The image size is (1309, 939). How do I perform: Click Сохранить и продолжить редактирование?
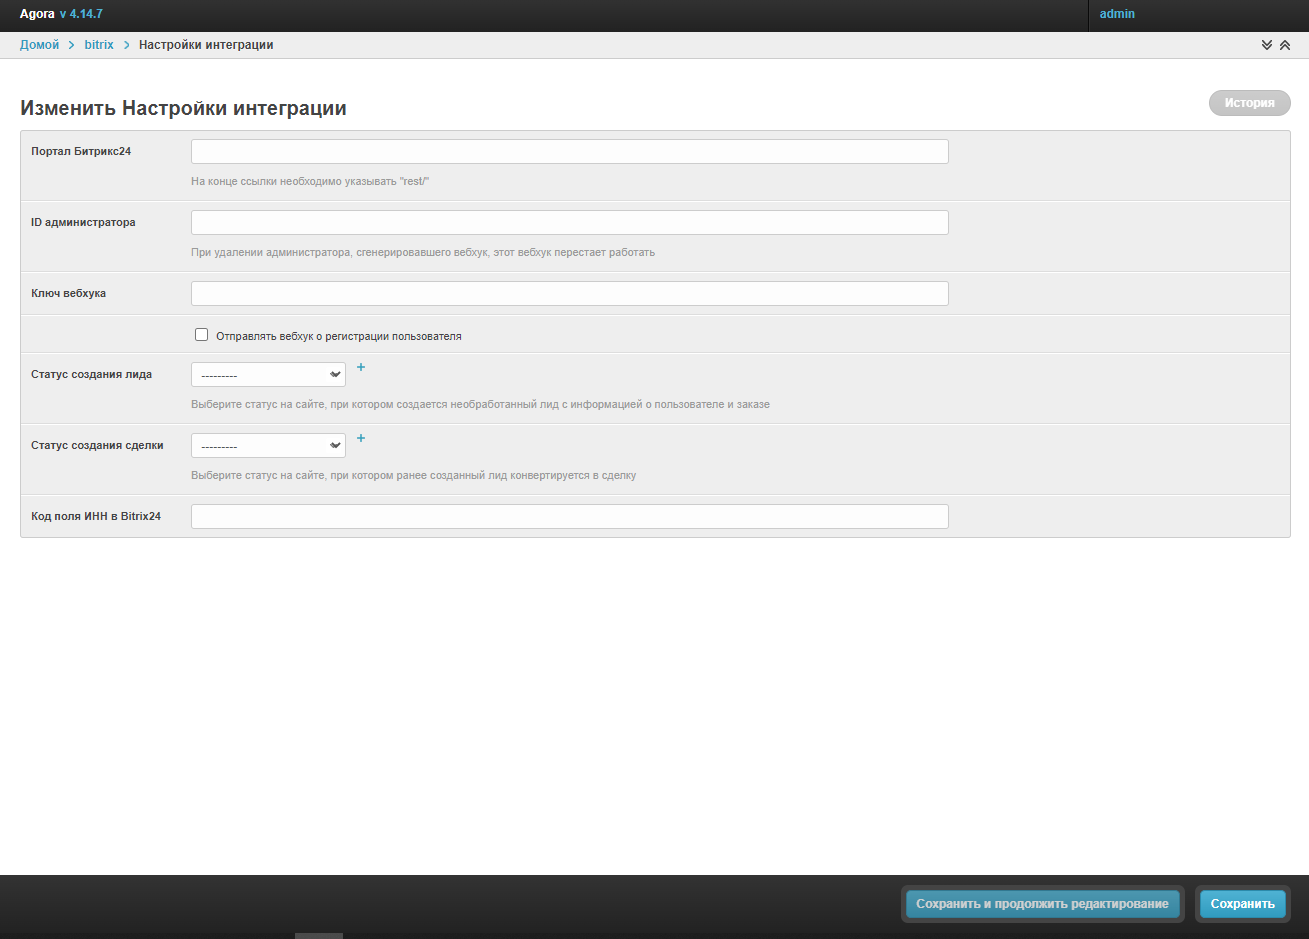(x=1042, y=904)
